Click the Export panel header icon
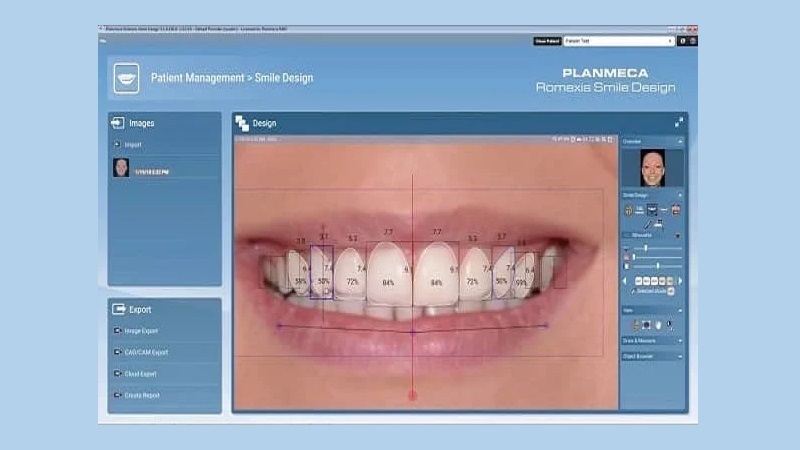Screen dimensions: 800x450 click(x=117, y=309)
